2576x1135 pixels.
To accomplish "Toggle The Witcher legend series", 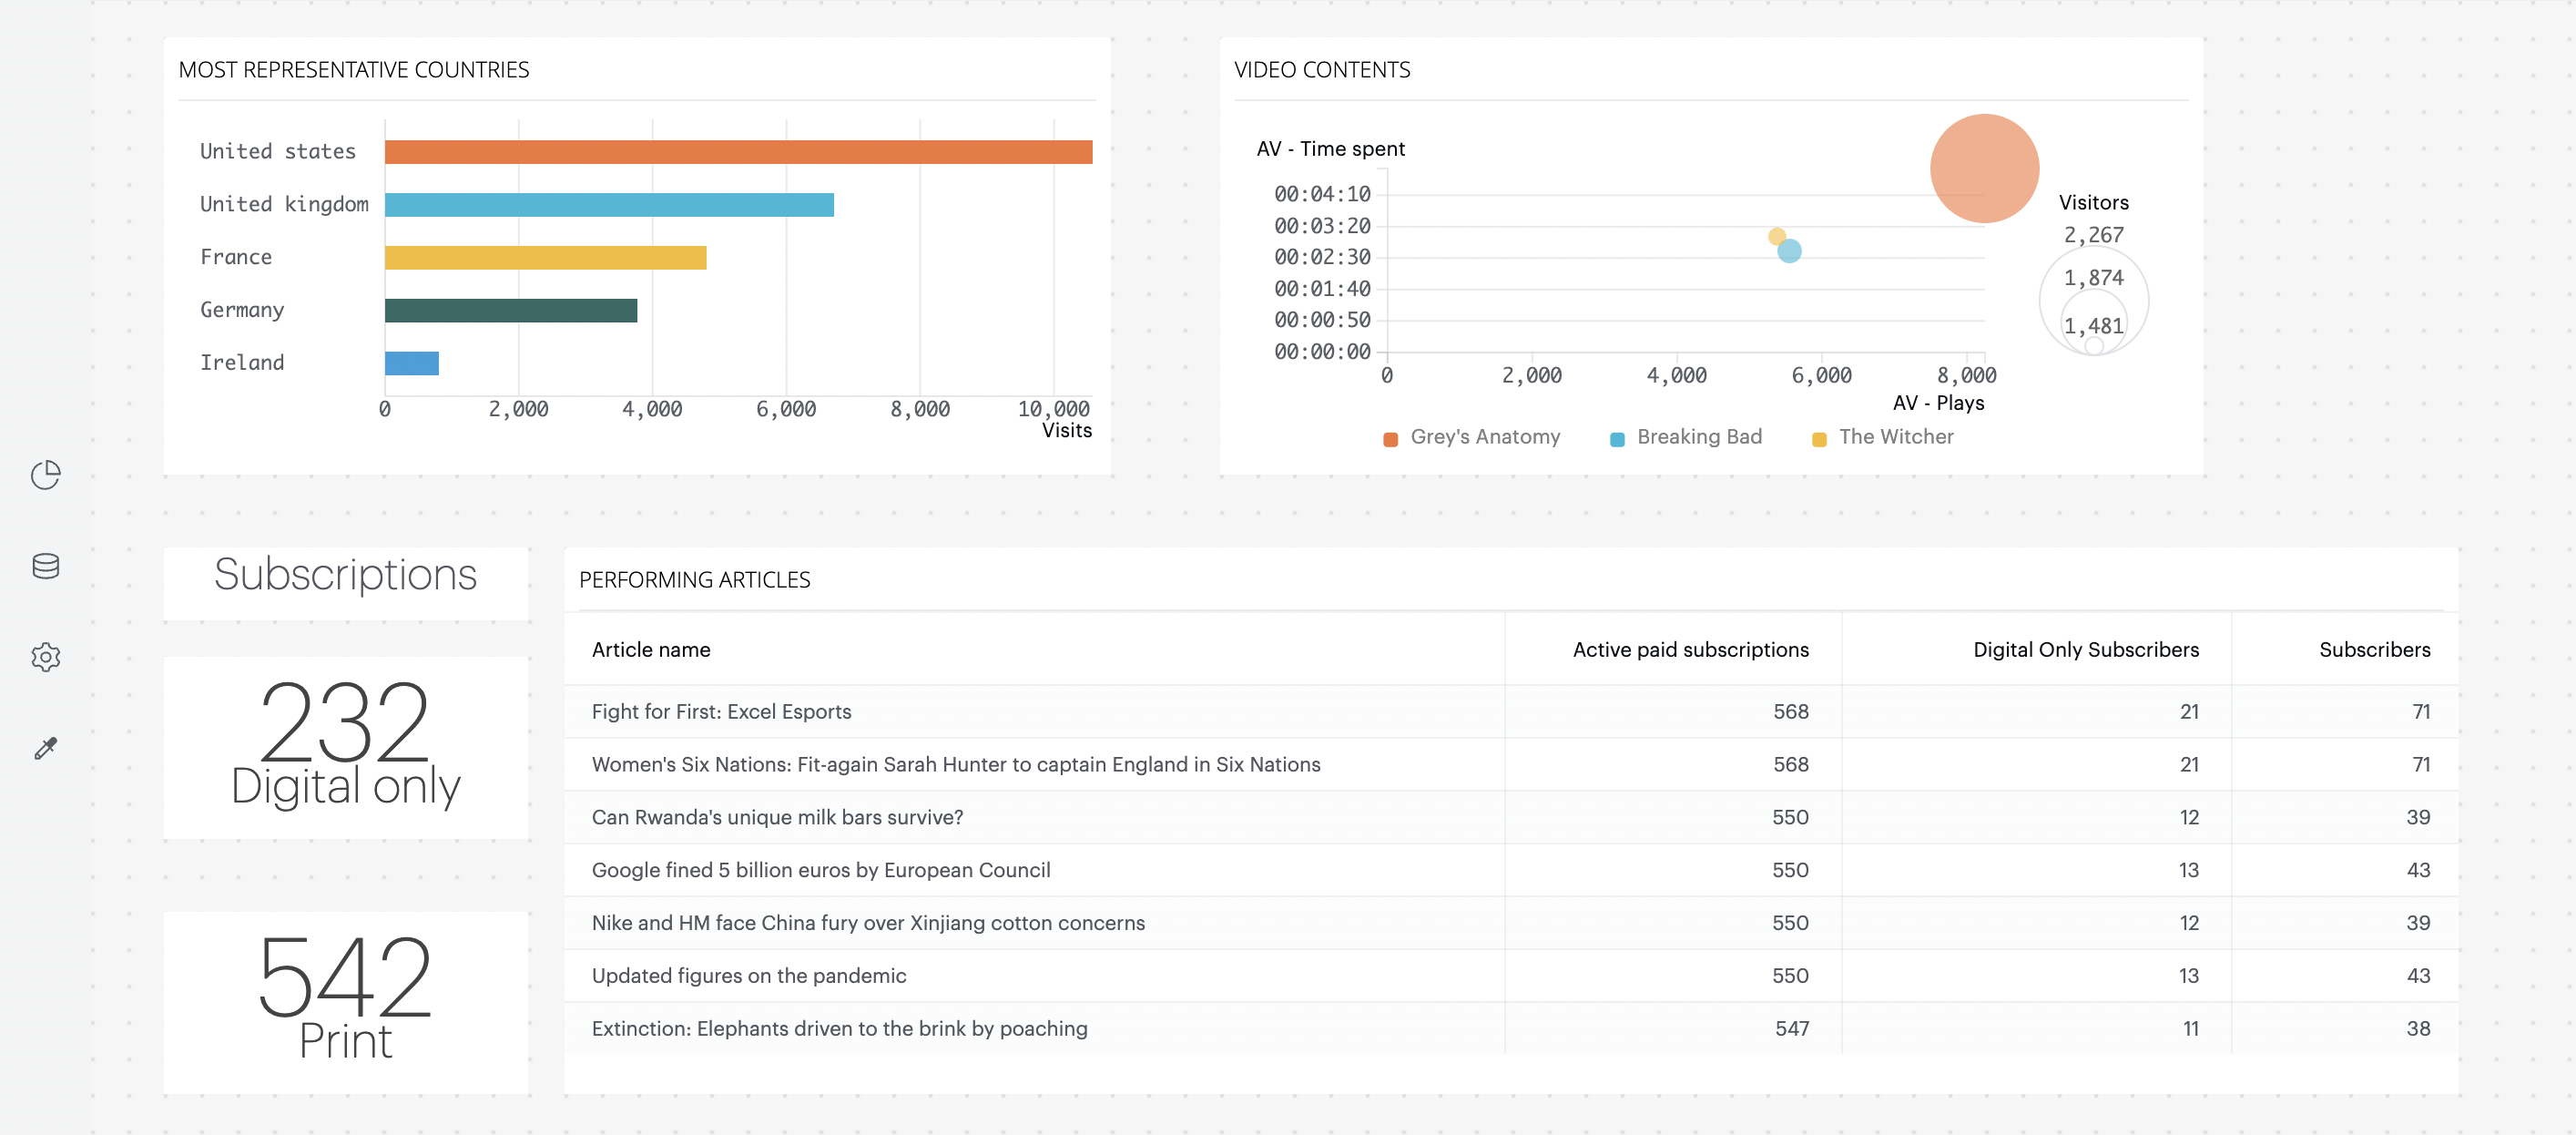I will [1882, 438].
